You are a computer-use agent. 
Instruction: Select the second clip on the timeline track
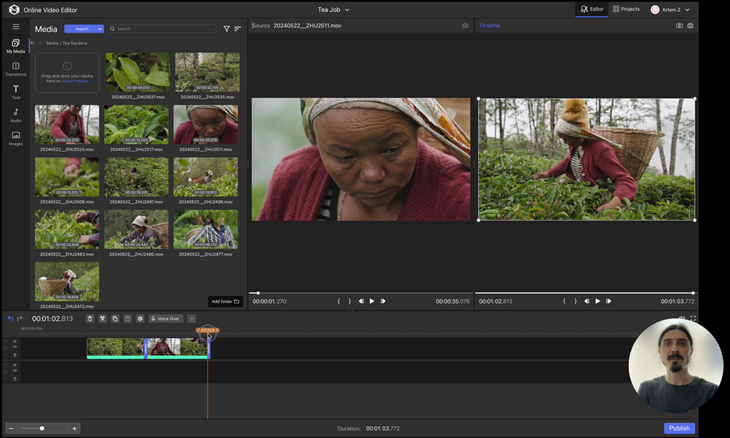point(177,348)
